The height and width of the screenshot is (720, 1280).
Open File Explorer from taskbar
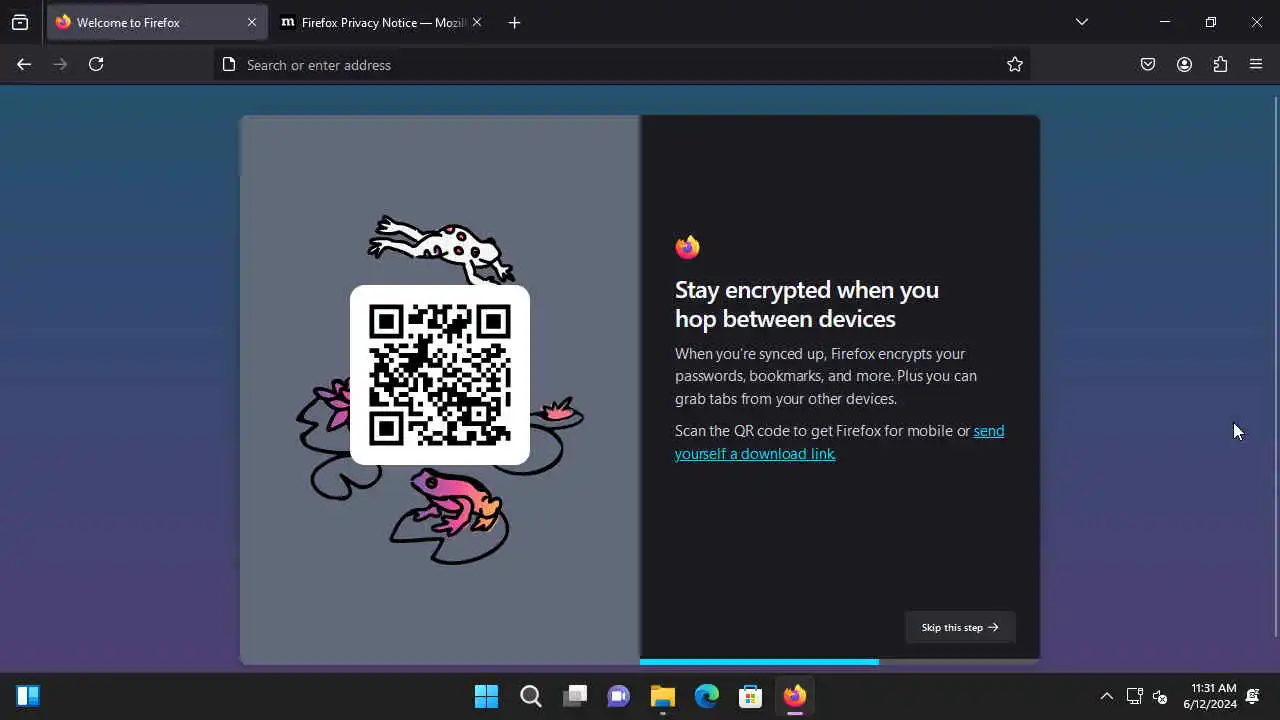coord(663,696)
